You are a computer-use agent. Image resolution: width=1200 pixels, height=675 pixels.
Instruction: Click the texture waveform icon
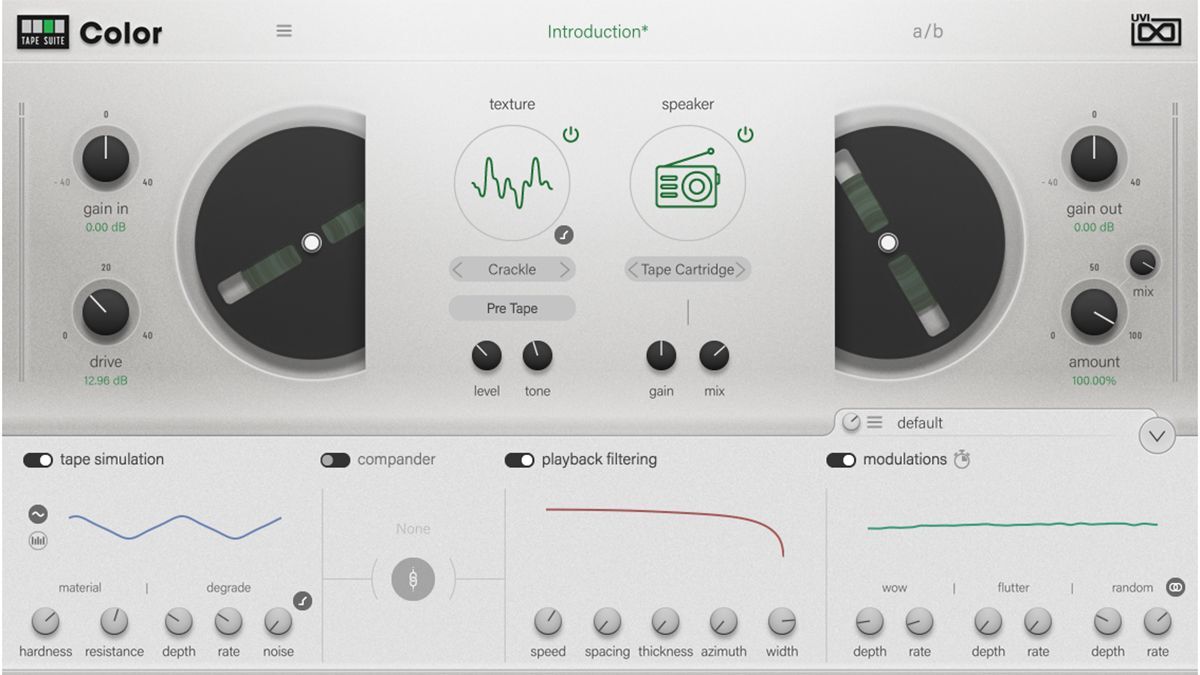512,182
